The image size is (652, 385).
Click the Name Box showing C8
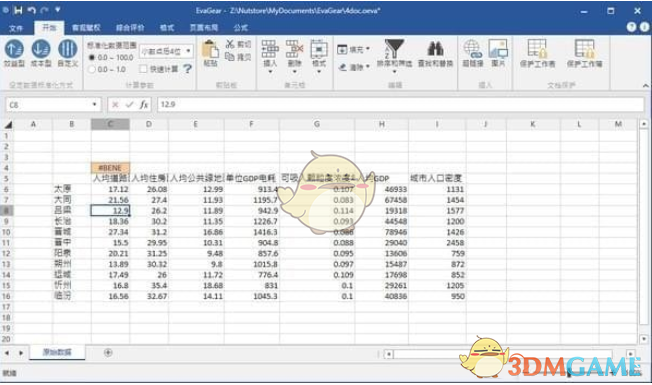[x=48, y=105]
